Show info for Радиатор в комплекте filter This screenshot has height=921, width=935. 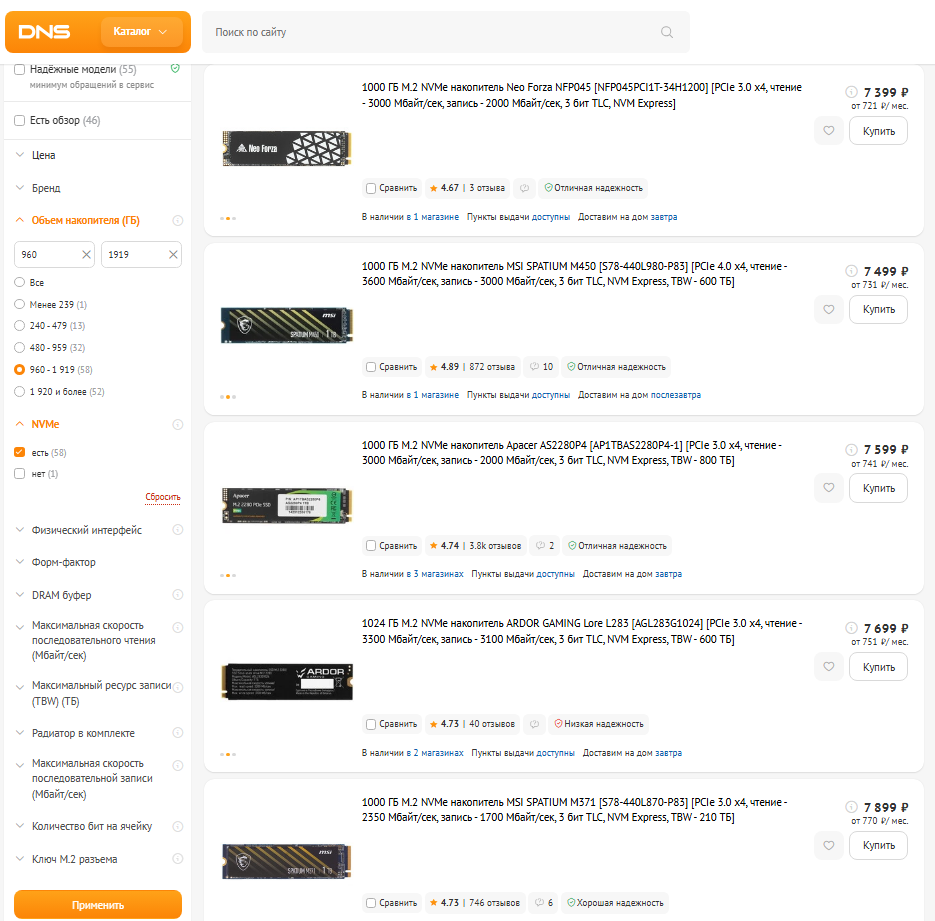(178, 733)
